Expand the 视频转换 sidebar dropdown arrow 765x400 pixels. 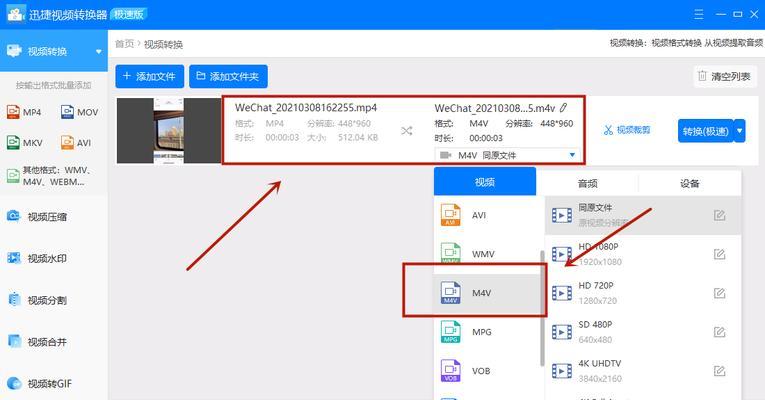pos(99,51)
